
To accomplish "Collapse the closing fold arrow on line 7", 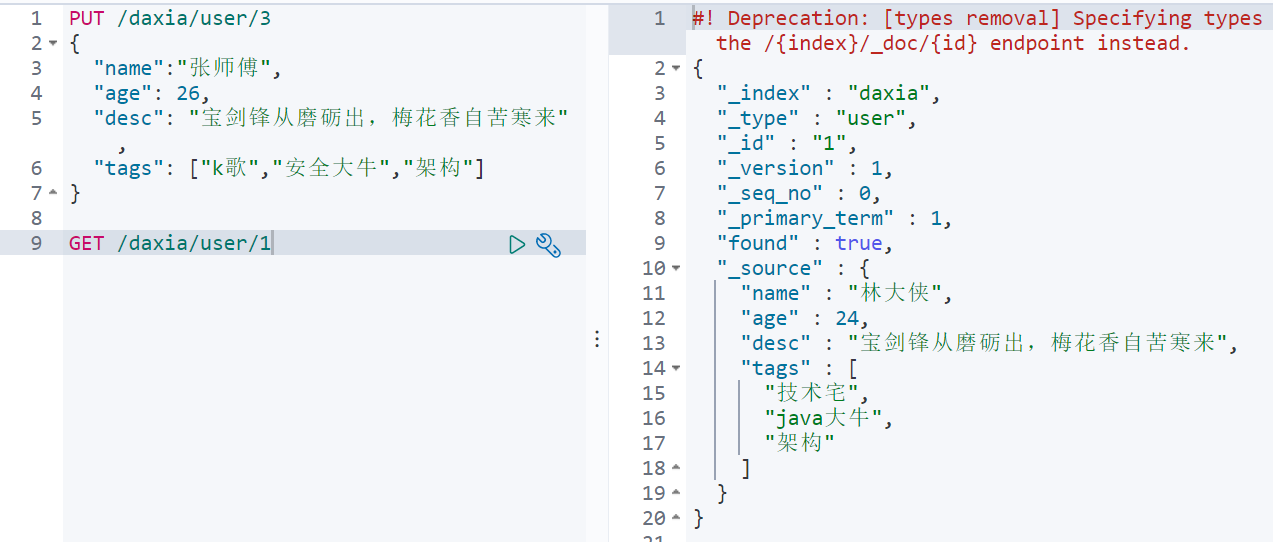I will point(52,193).
